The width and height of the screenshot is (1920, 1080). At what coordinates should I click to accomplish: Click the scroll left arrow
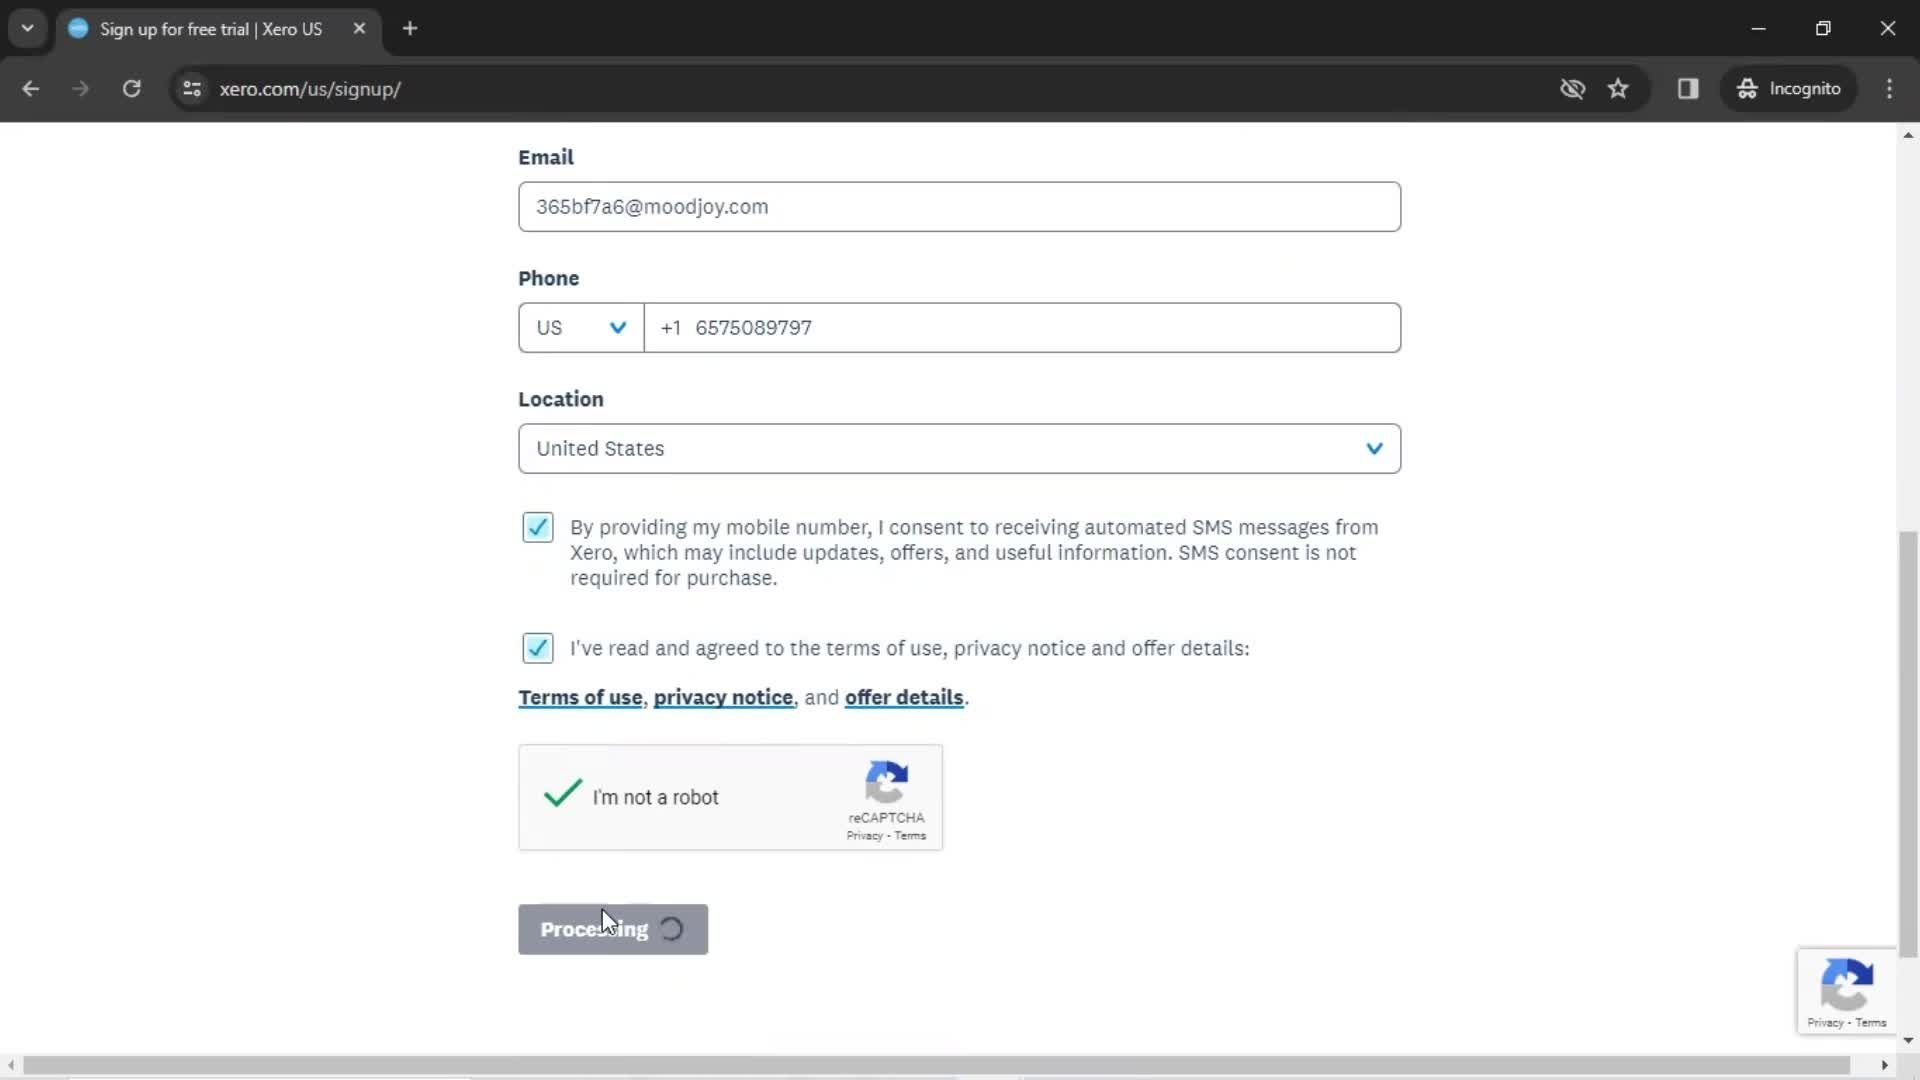[x=11, y=1066]
